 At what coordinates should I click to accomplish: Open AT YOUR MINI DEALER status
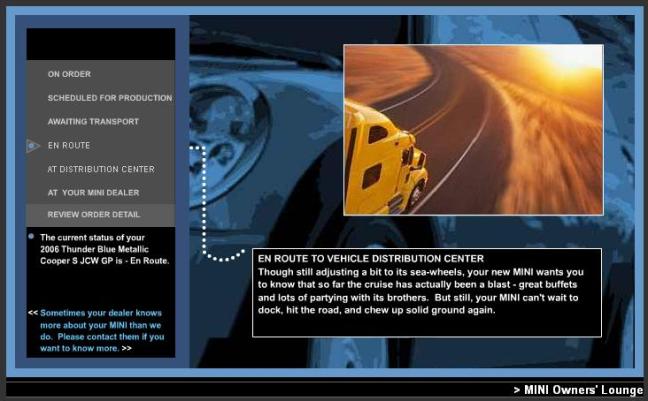click(93, 192)
